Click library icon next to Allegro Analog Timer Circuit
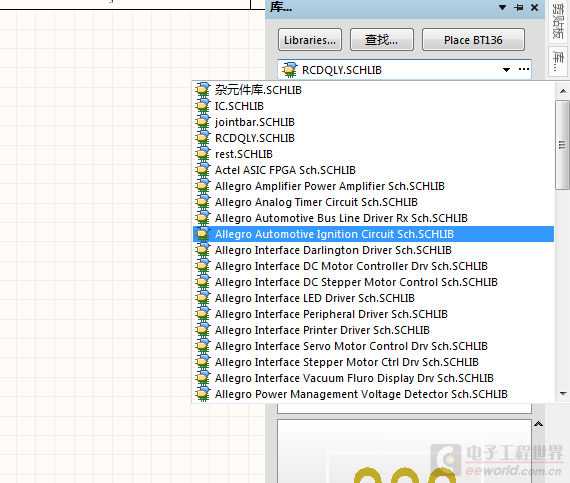The image size is (570, 483). pyautogui.click(x=202, y=202)
